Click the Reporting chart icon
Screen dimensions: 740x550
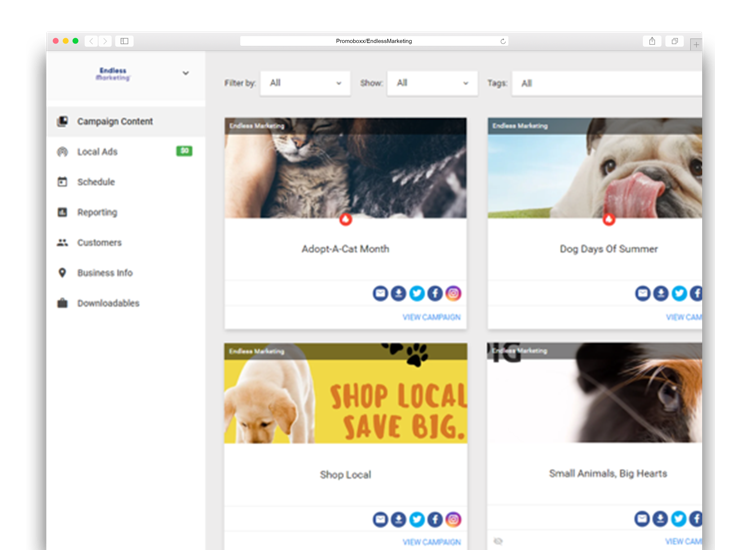[x=62, y=212]
